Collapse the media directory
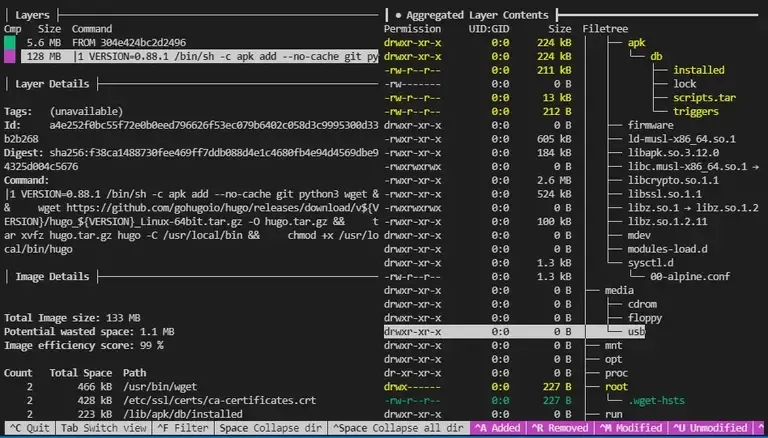Viewport: 768px width, 438px height. point(619,289)
